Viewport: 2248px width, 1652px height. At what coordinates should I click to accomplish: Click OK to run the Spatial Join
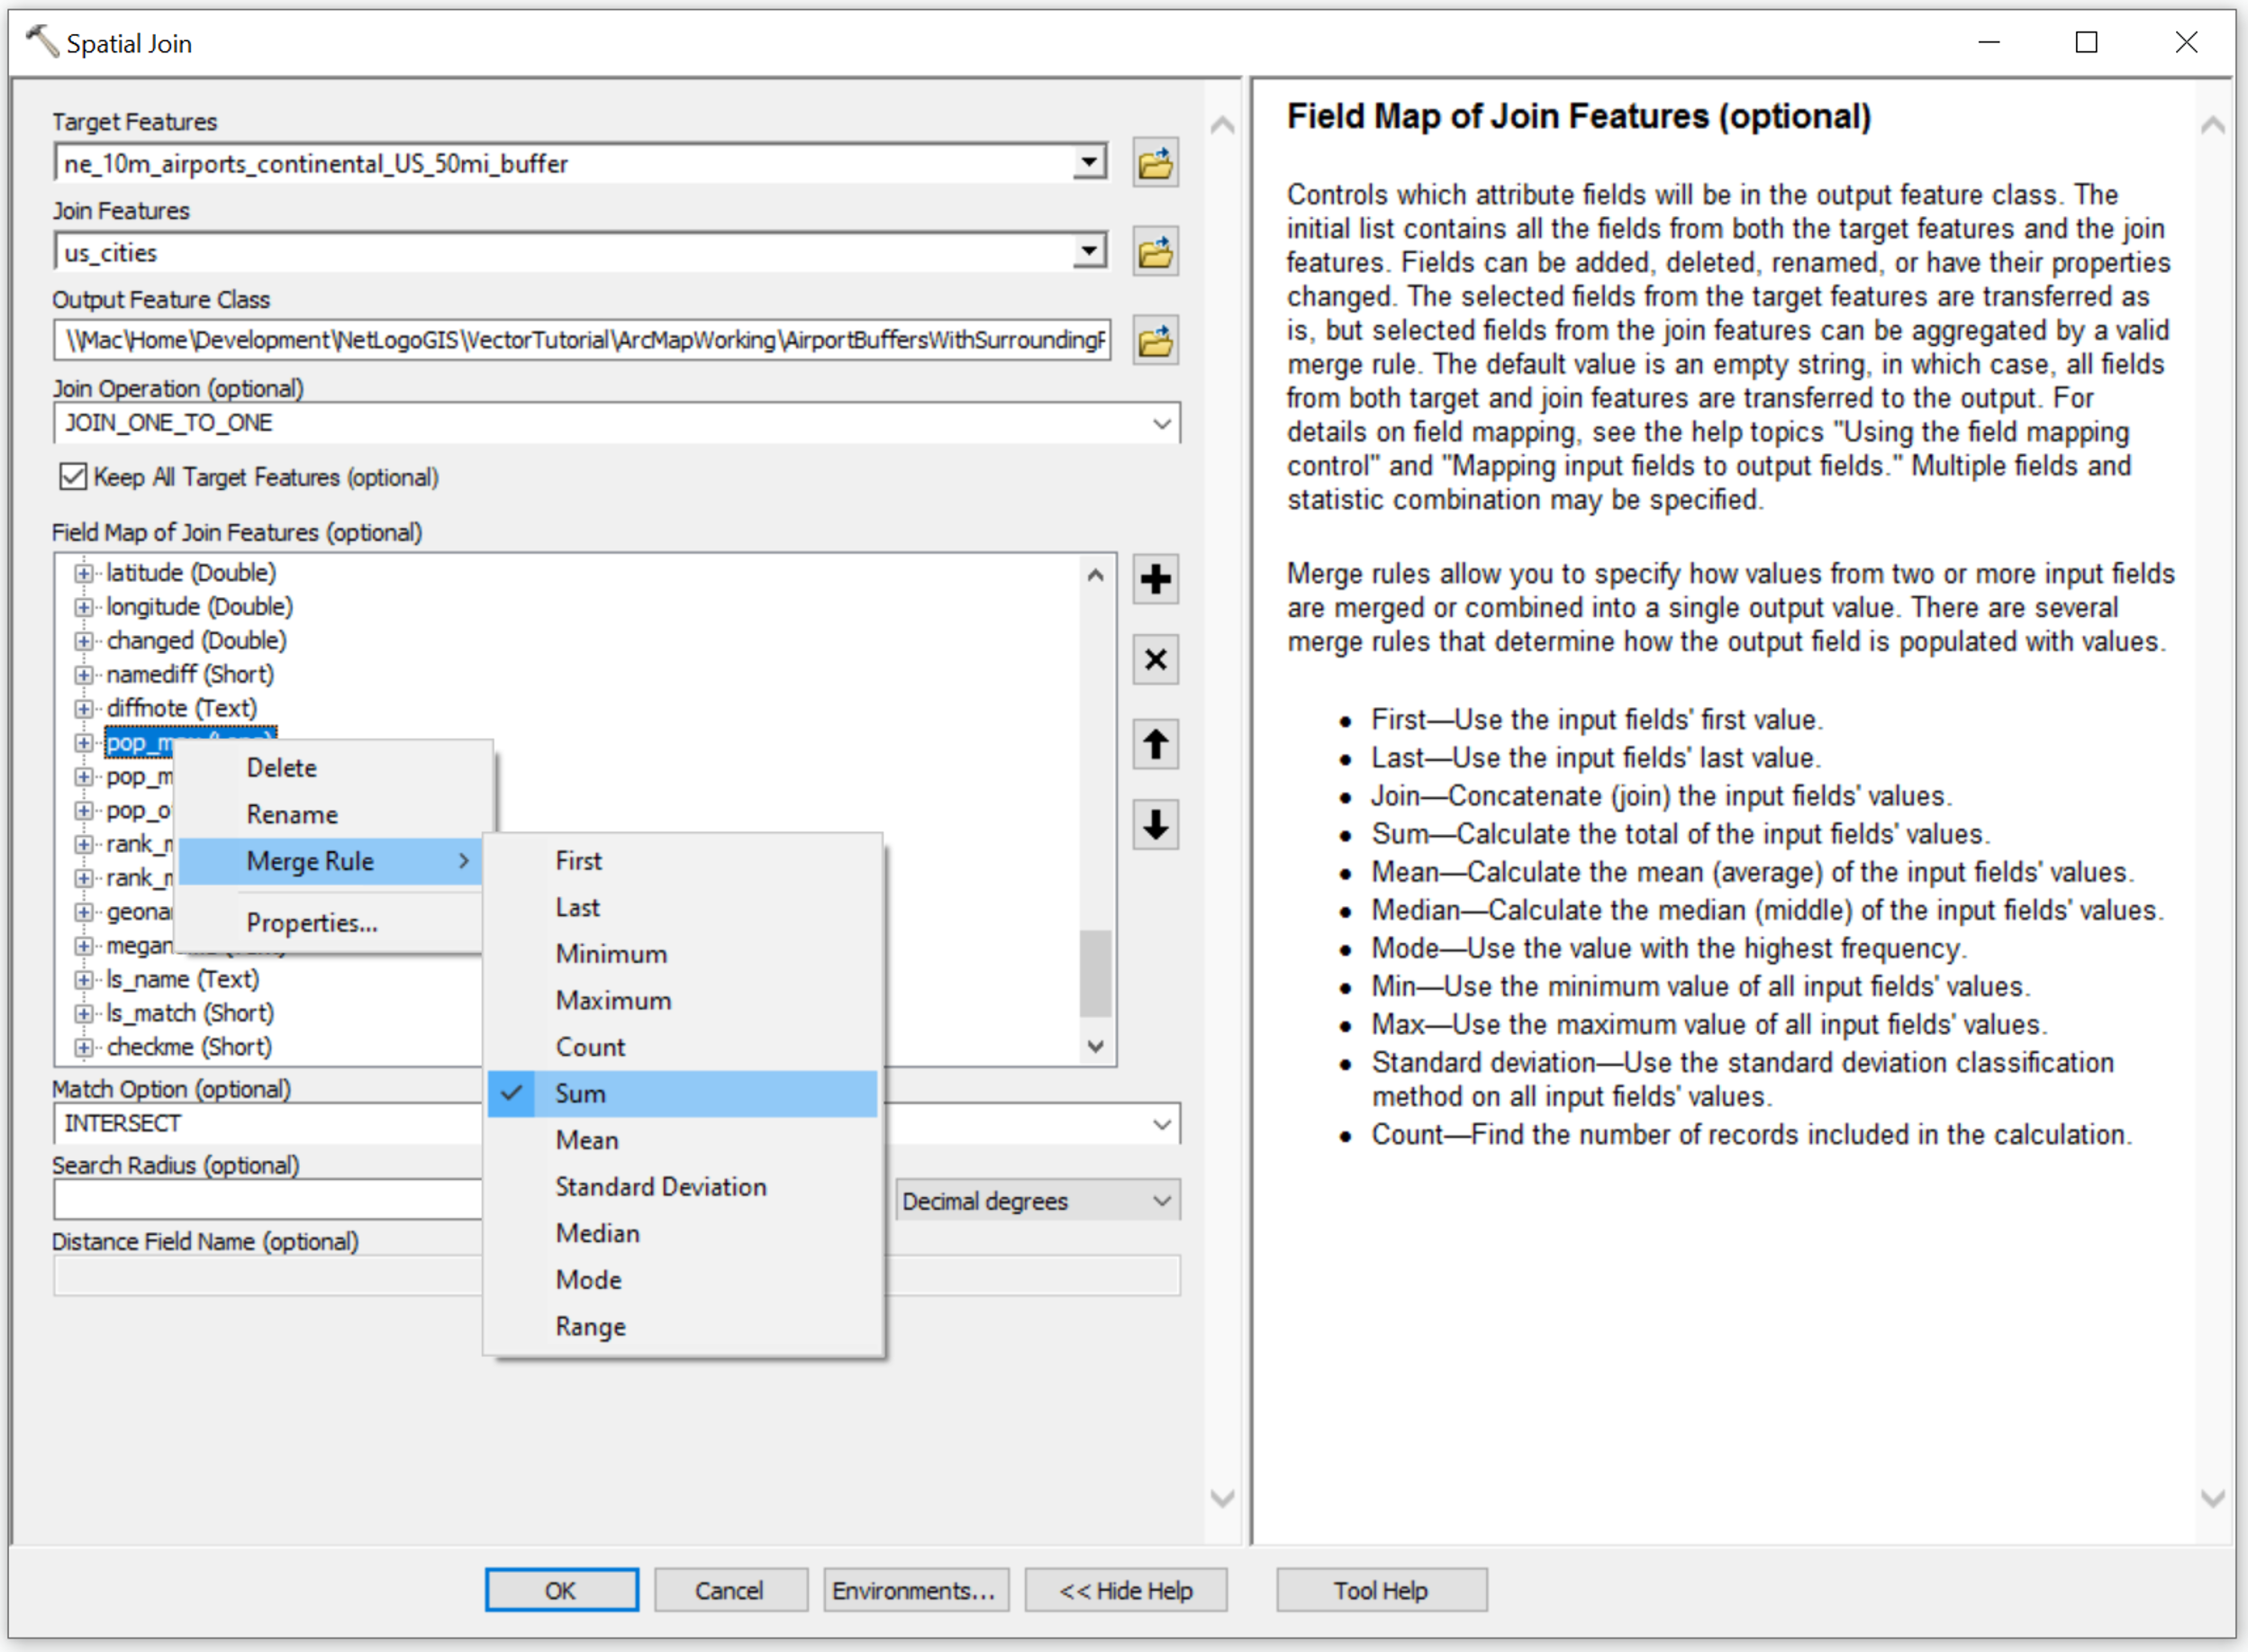[x=561, y=1590]
